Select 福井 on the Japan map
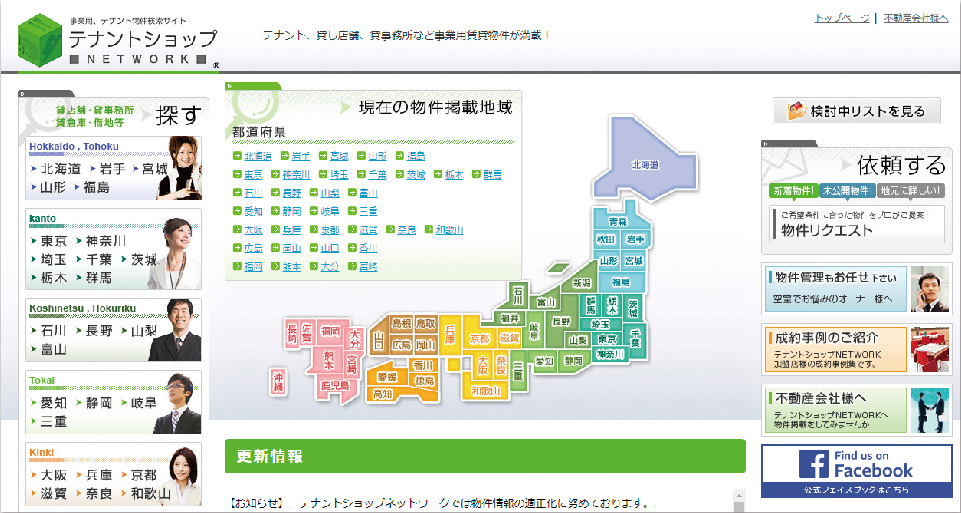Viewport: 961px width, 513px height. click(509, 318)
